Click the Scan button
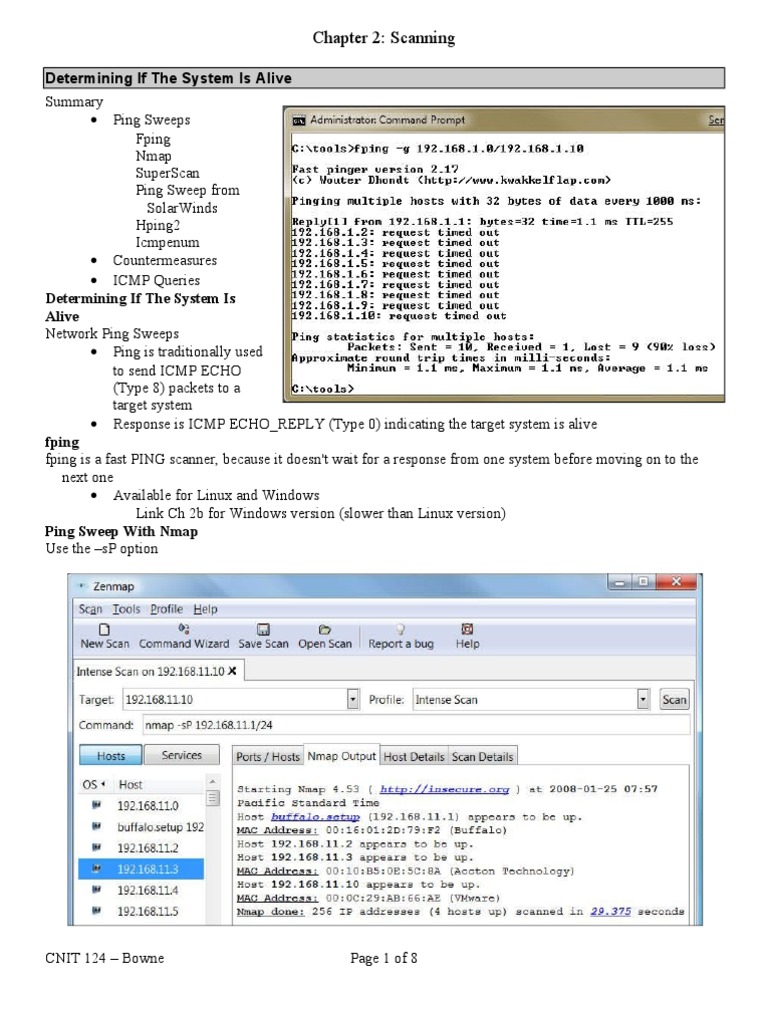 click(675, 700)
